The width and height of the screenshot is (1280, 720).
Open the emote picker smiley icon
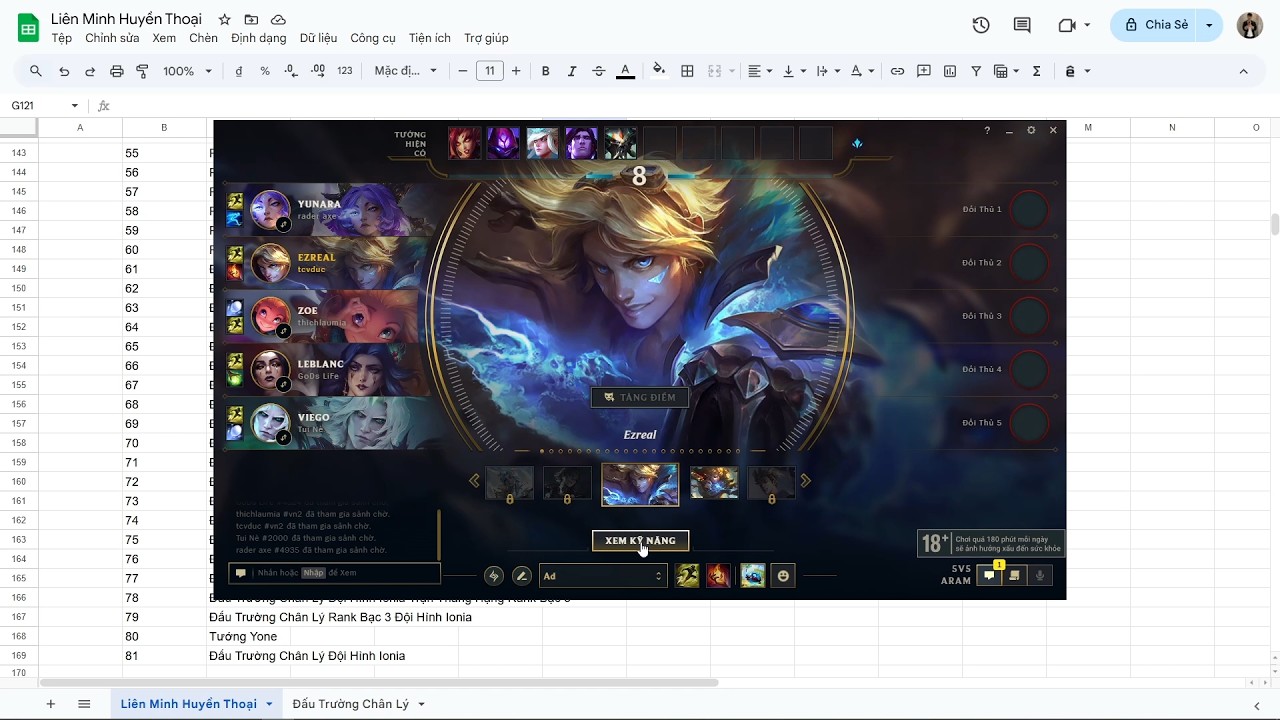(783, 576)
